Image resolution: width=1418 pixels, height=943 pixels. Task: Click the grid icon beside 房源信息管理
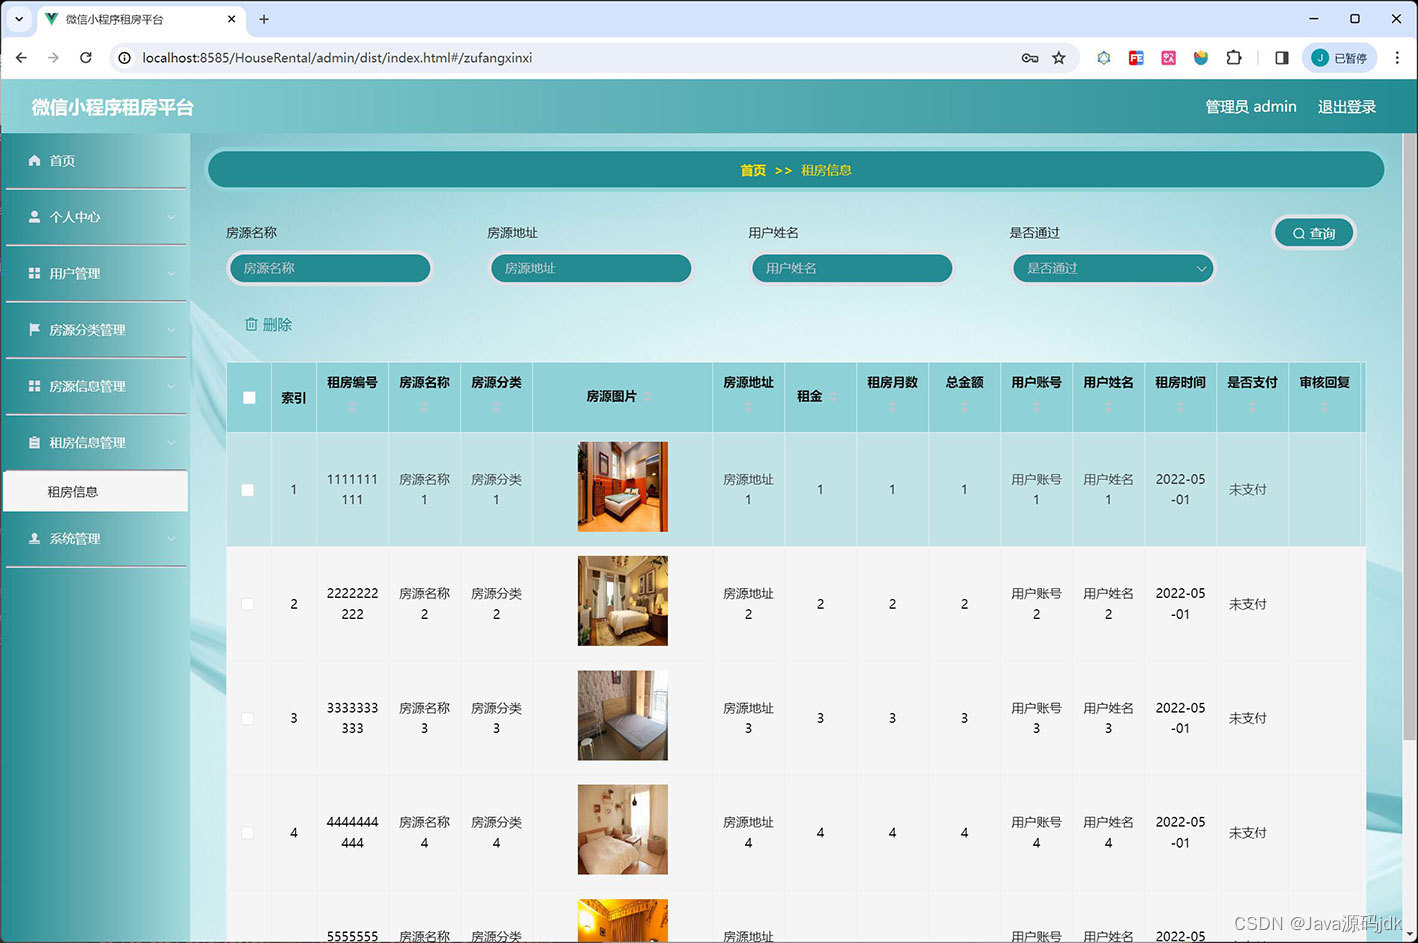pos(34,386)
